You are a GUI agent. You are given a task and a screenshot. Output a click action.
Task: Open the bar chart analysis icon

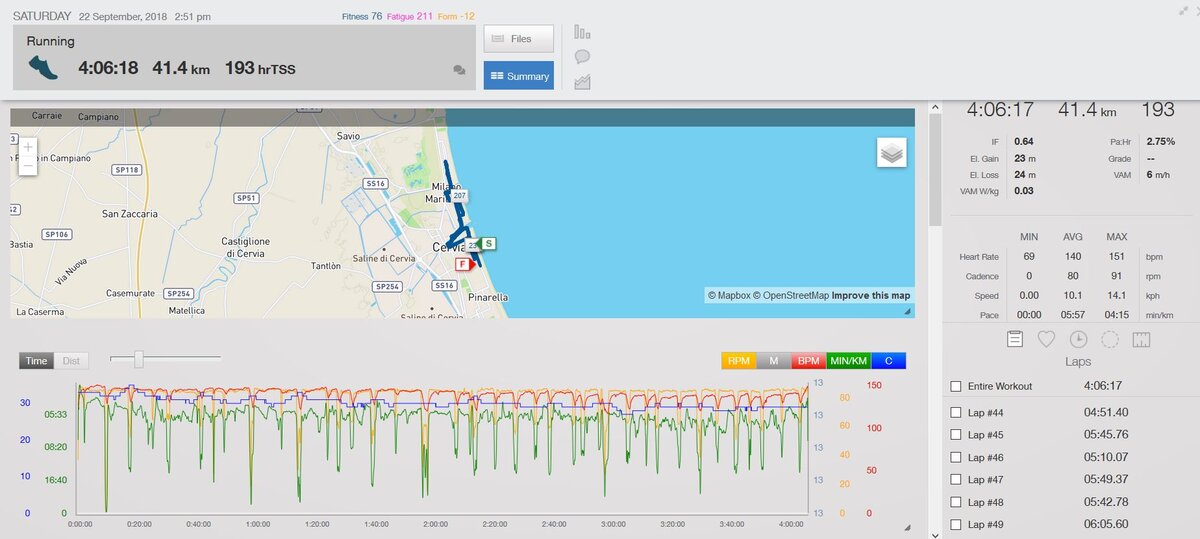coord(582,32)
